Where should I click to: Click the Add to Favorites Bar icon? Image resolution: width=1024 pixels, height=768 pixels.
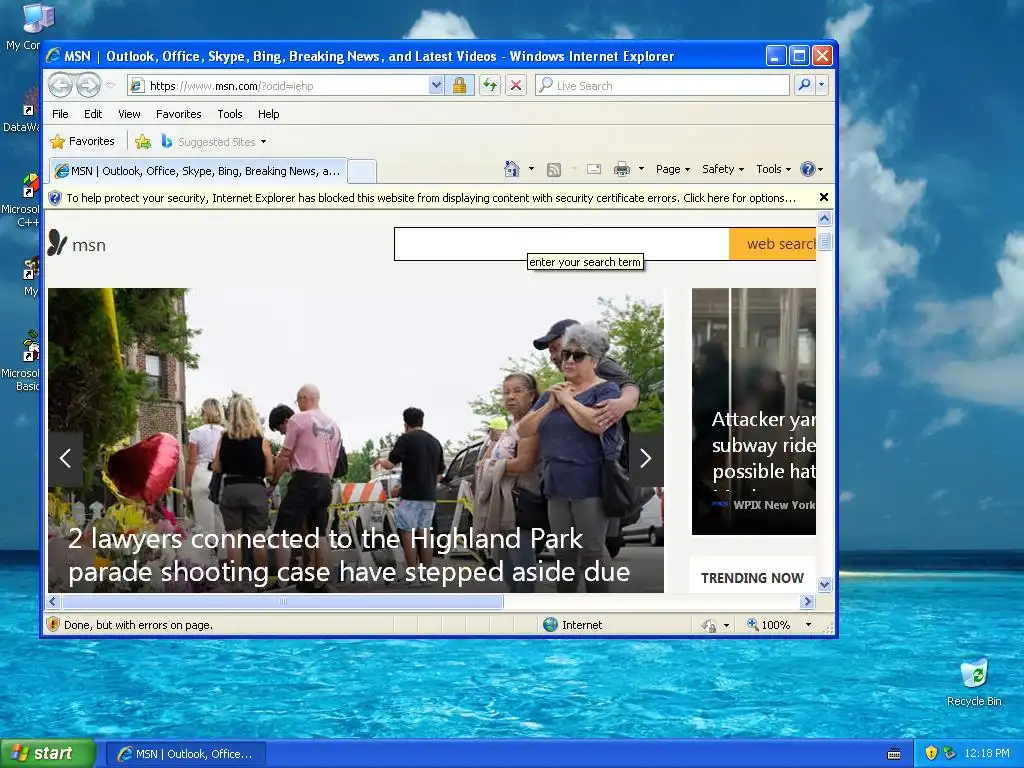point(143,141)
